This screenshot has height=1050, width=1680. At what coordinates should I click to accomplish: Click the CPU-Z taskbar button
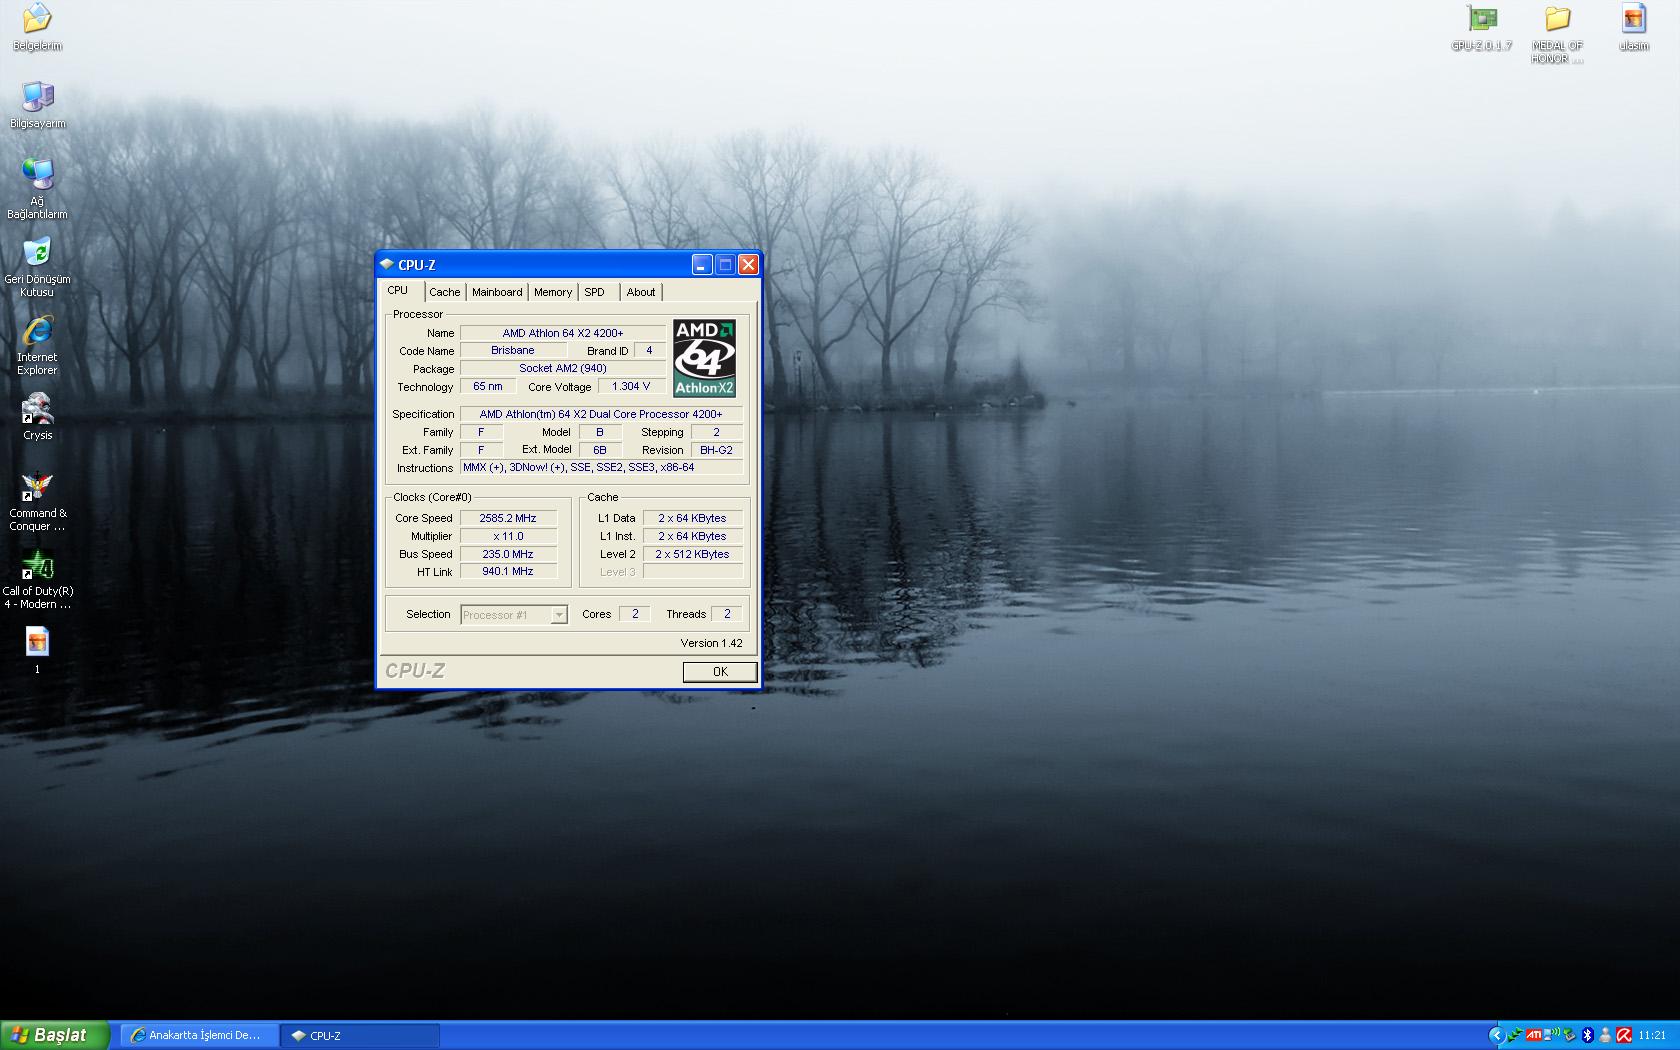[360, 1036]
